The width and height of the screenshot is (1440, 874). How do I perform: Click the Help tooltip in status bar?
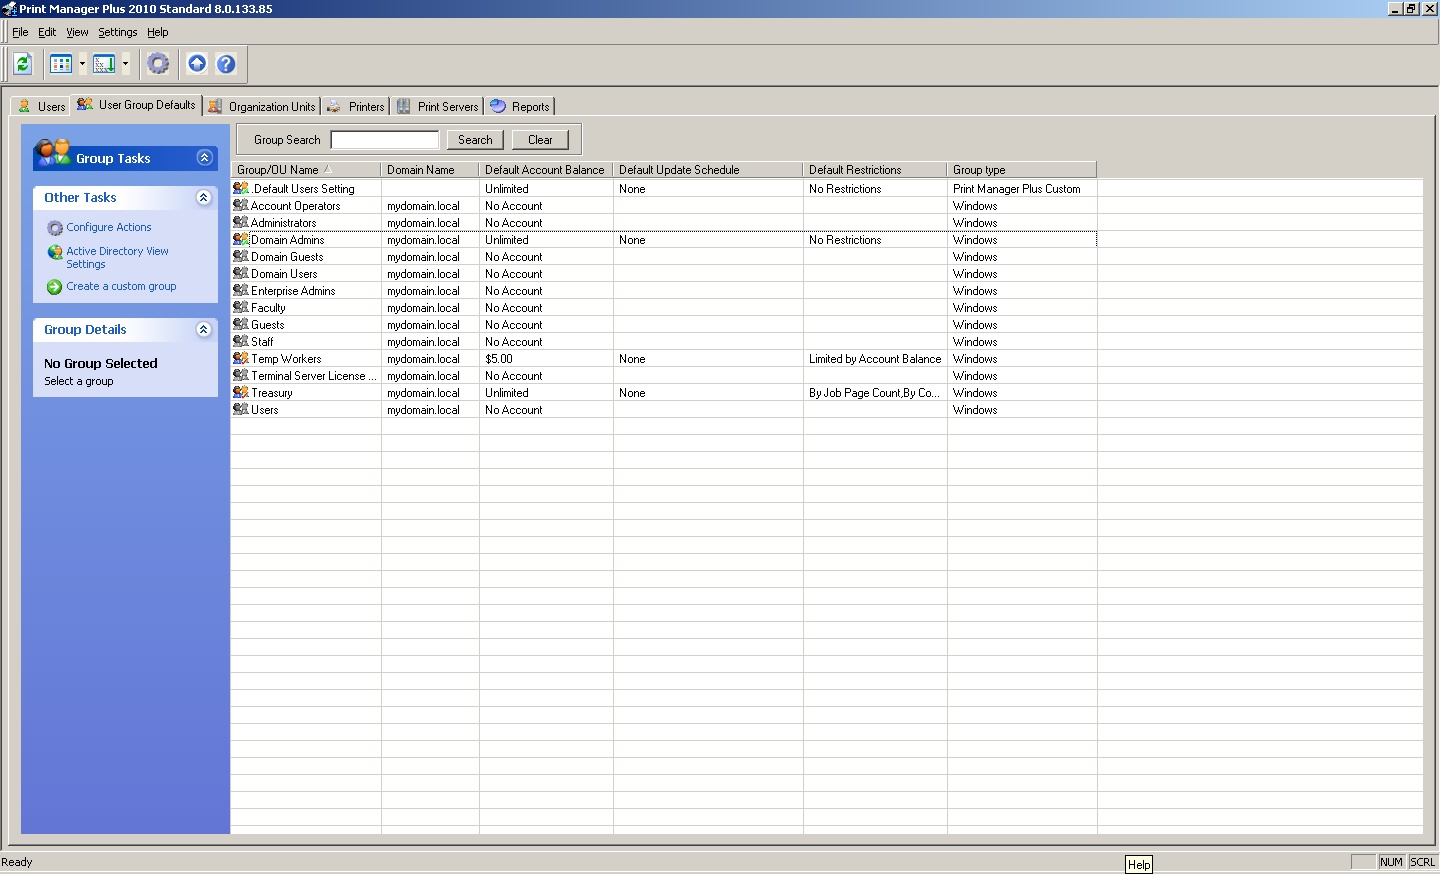click(1139, 864)
